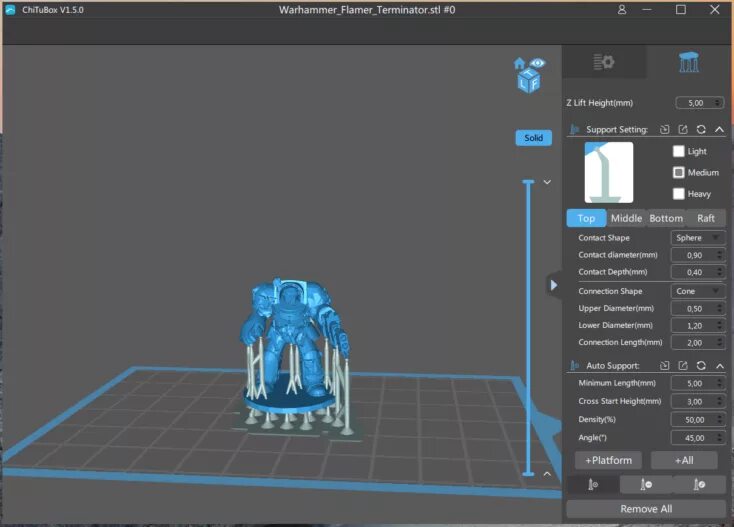
Task: Collapse the Support Setting section
Action: pyautogui.click(x=719, y=130)
